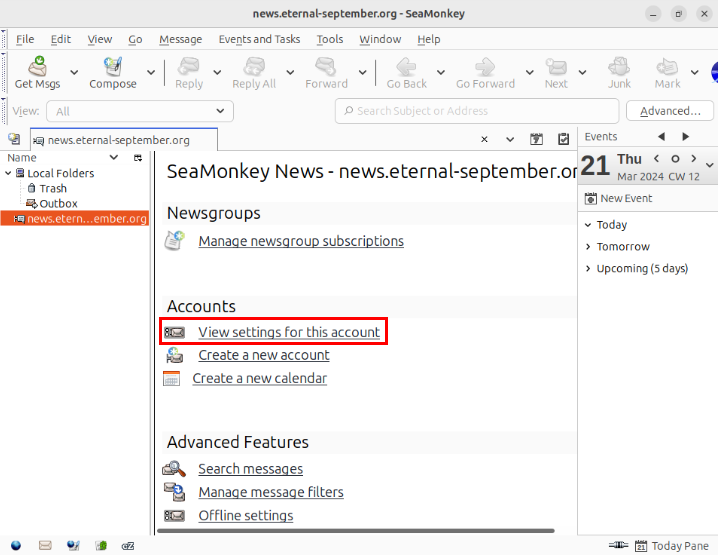Click Manage newsgroup subscriptions link

[x=301, y=241]
